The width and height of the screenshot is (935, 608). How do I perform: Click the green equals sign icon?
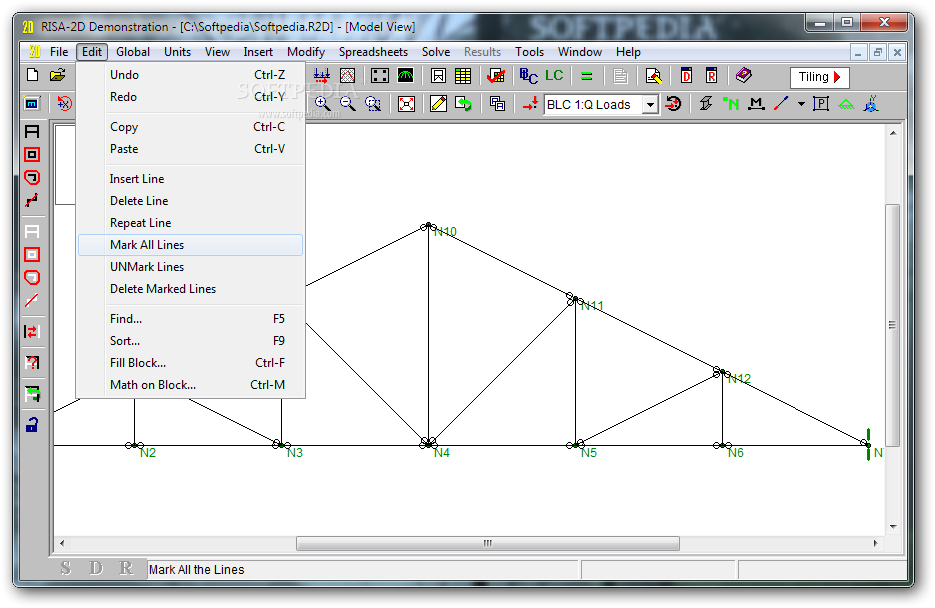(x=587, y=76)
